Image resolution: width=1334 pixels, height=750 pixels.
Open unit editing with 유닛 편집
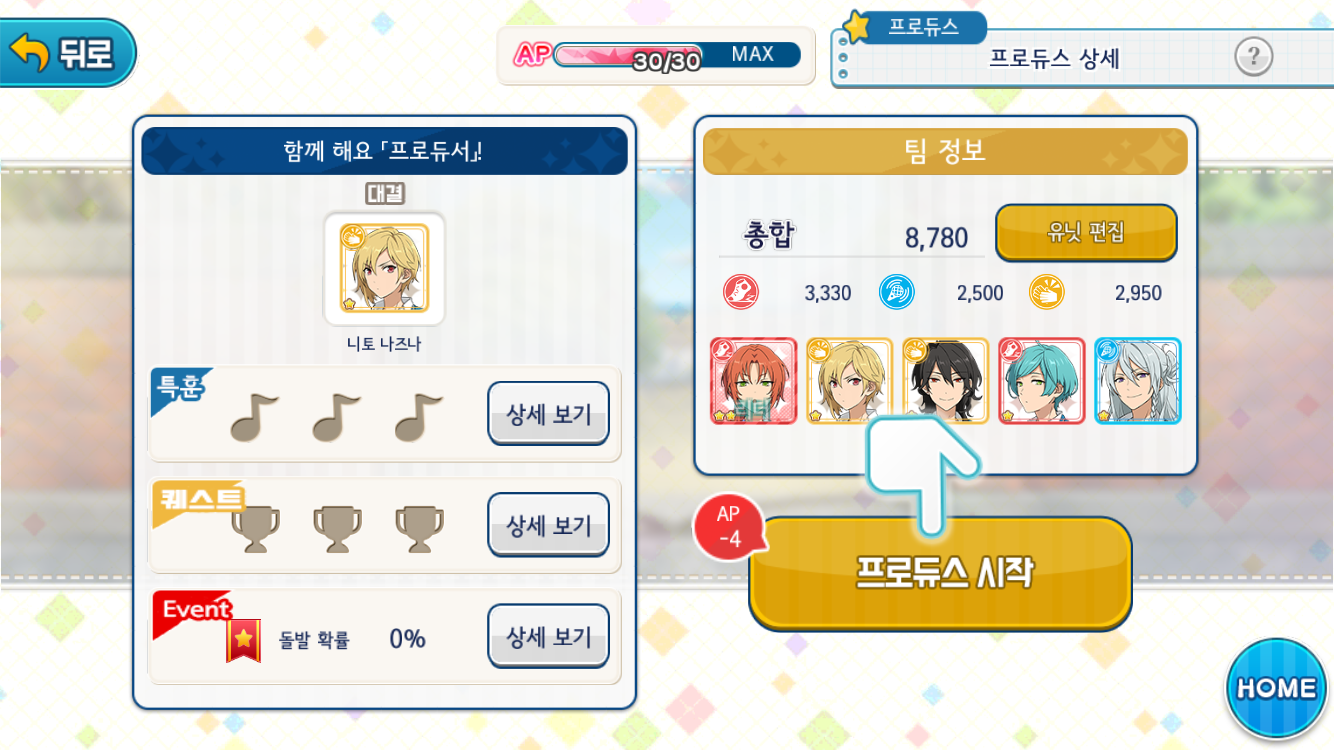(x=1086, y=232)
